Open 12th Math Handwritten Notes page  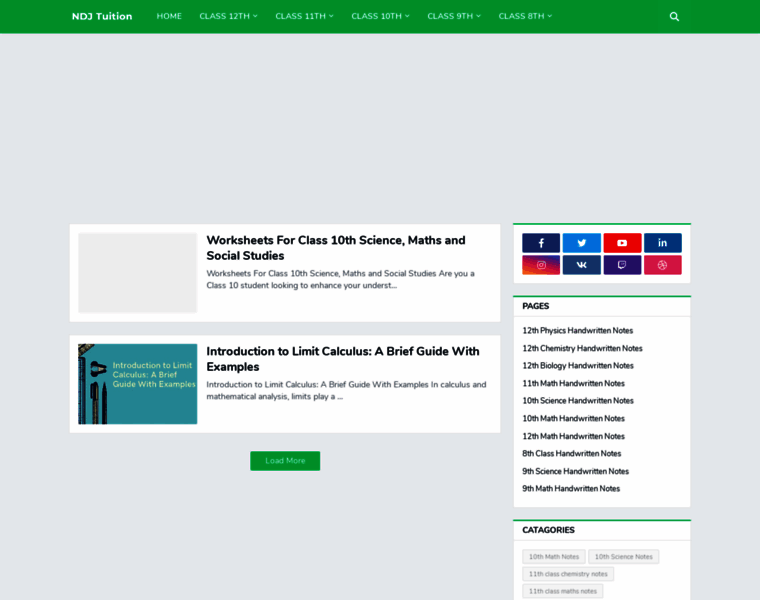(573, 436)
